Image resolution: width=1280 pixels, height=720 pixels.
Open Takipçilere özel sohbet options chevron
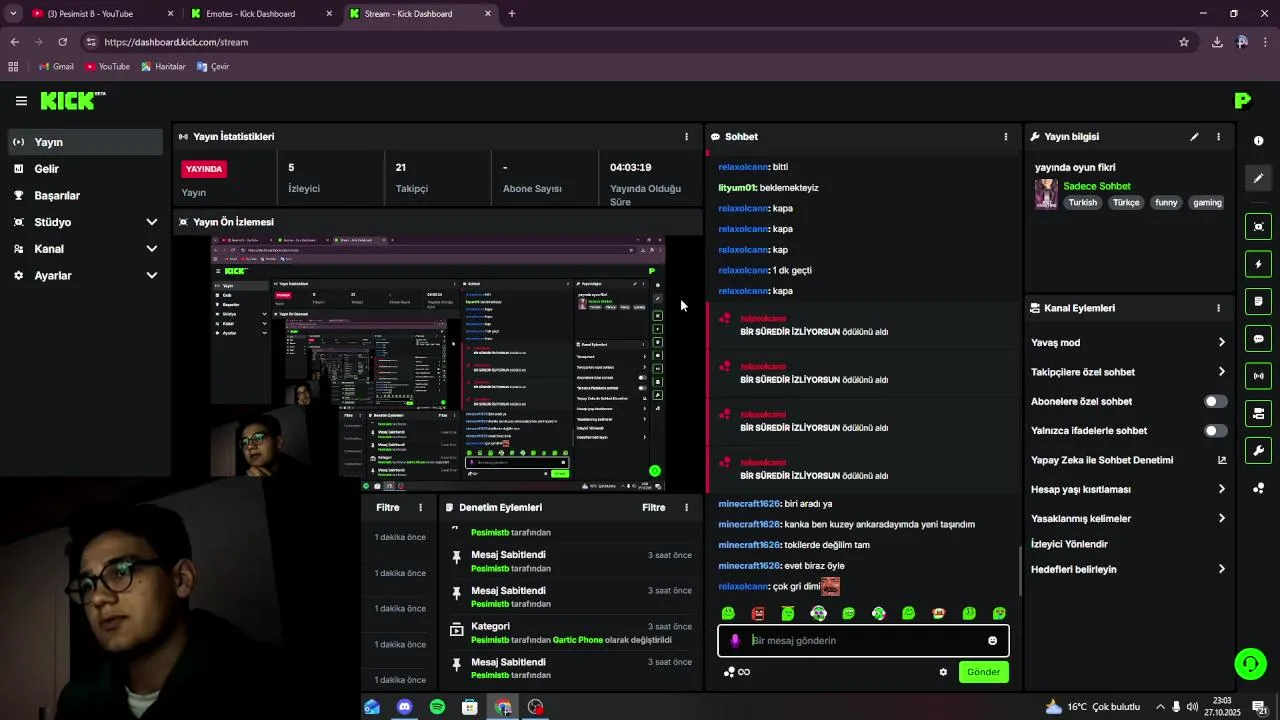1221,372
